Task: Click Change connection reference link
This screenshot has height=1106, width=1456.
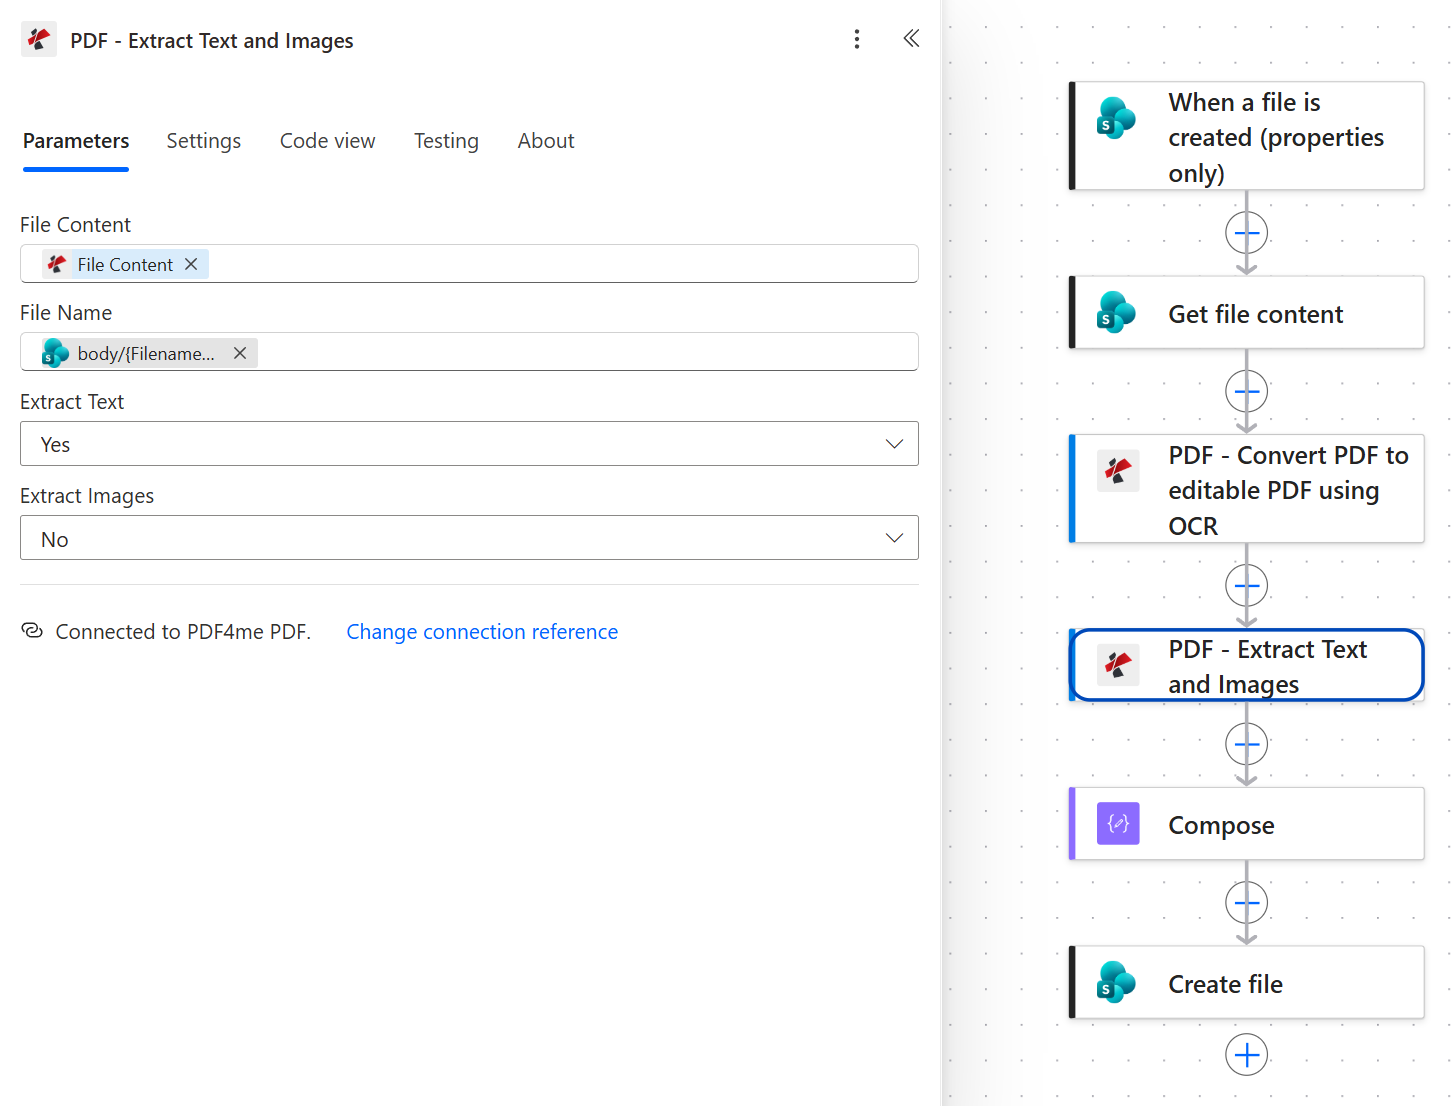Action: click(482, 632)
